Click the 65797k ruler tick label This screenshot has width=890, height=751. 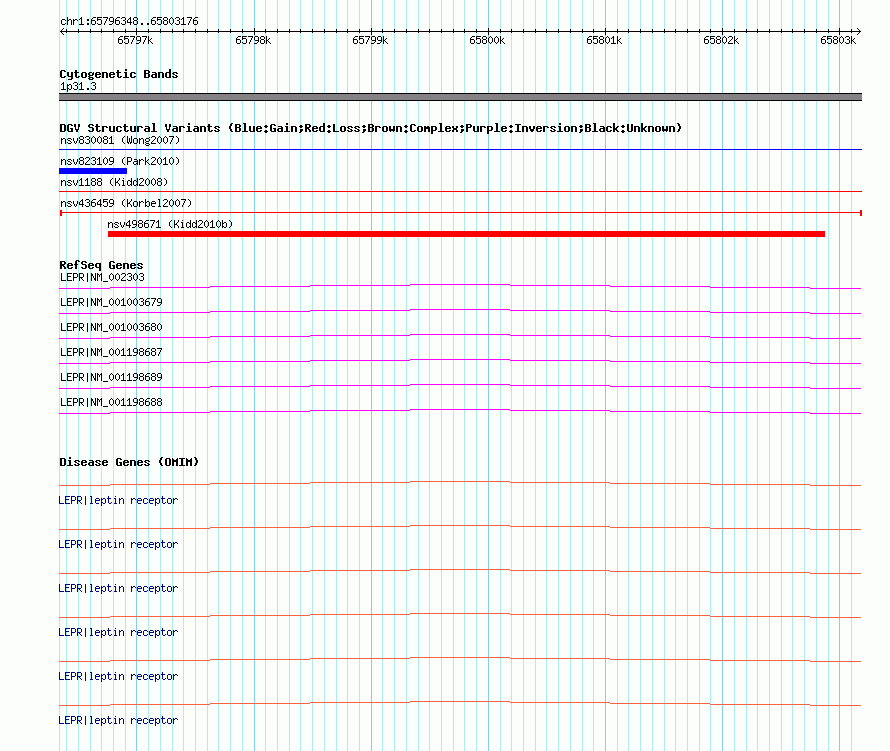point(135,40)
